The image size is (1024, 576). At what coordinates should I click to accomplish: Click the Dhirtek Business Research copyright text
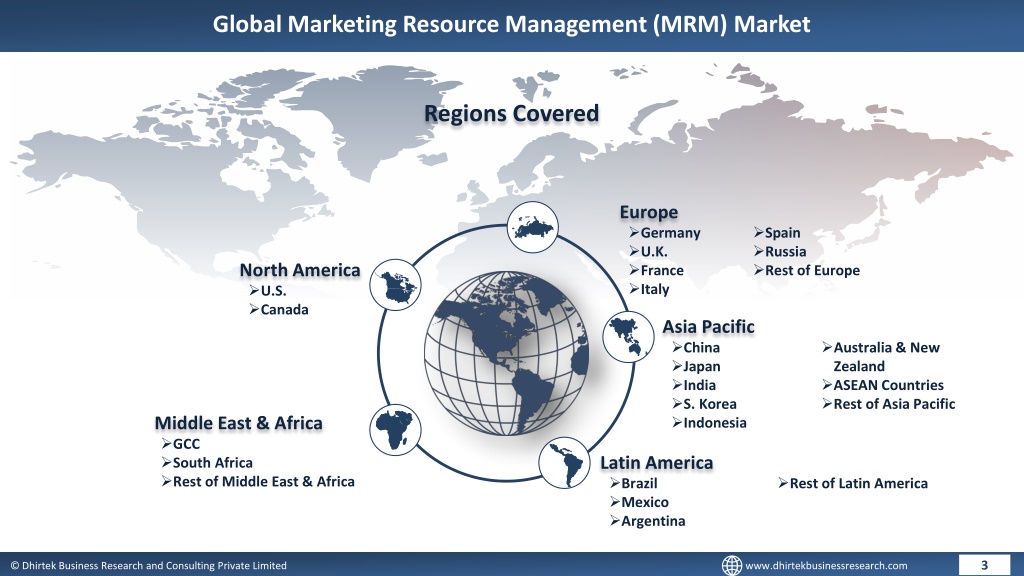148,566
